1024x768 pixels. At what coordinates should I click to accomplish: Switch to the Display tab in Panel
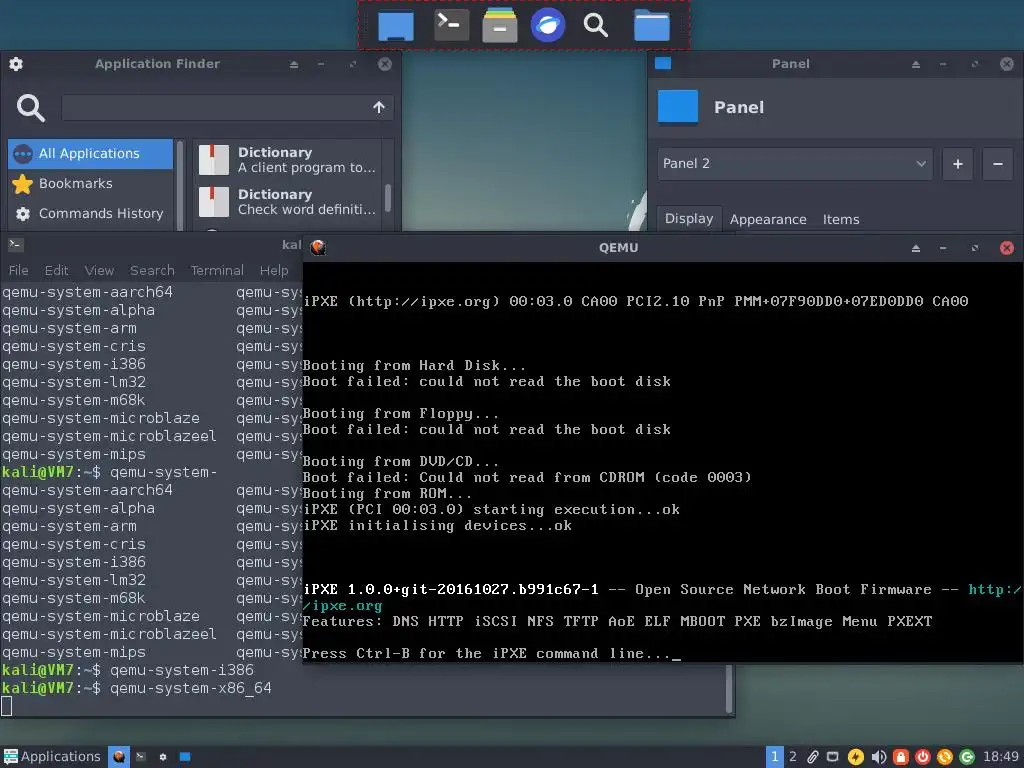click(x=688, y=219)
